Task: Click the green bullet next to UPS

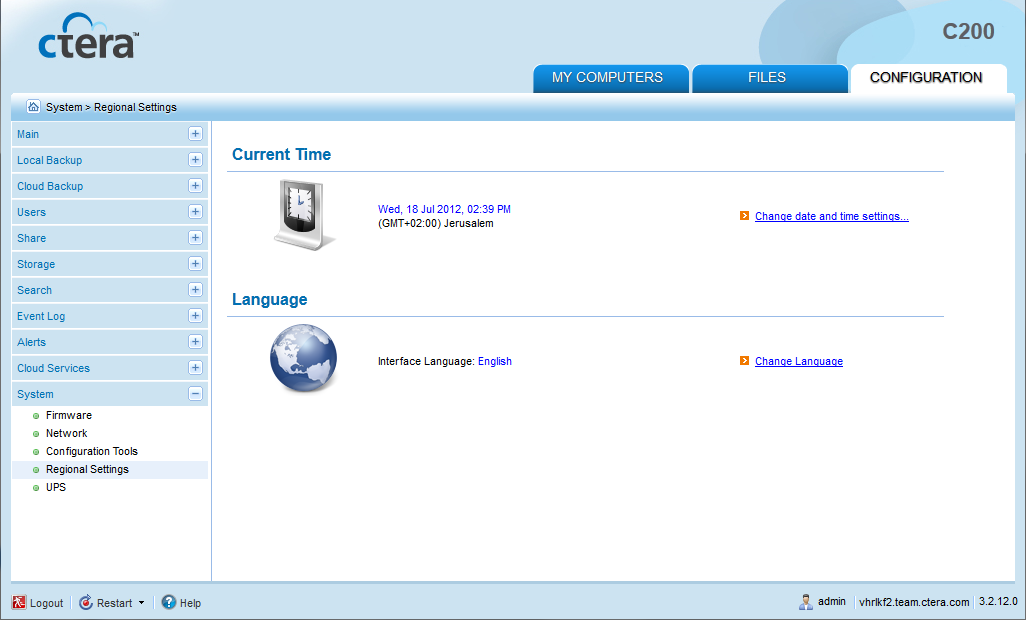Action: (36, 488)
